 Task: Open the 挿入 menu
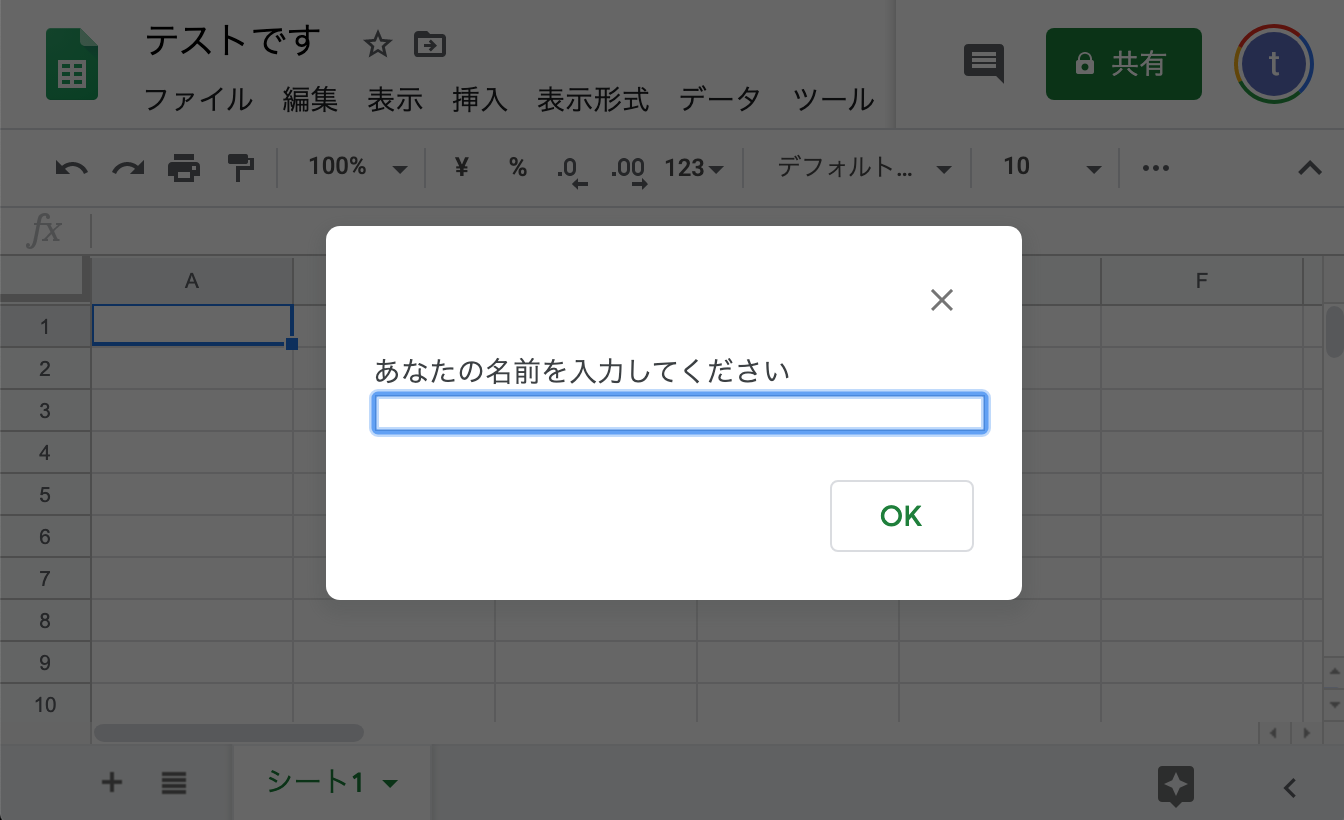[479, 100]
